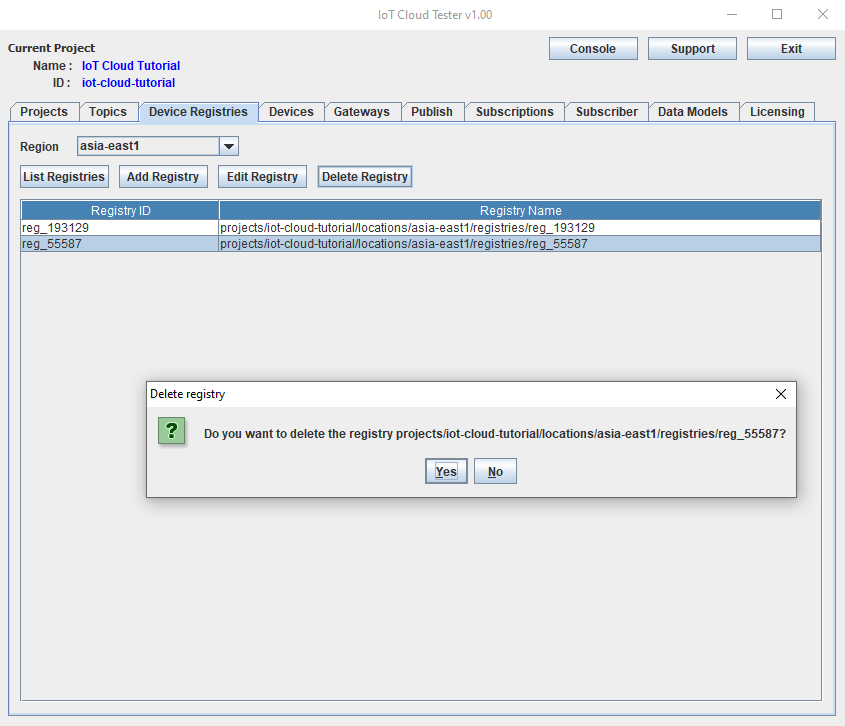Click the Registry ID column header
Viewport: 845px width, 726px height.
(120, 211)
